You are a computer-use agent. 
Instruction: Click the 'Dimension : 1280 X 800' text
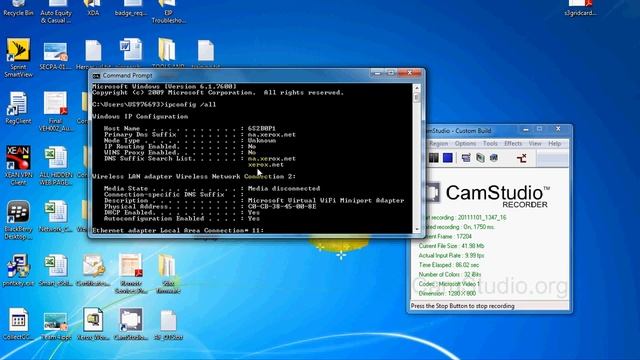pos(447,293)
